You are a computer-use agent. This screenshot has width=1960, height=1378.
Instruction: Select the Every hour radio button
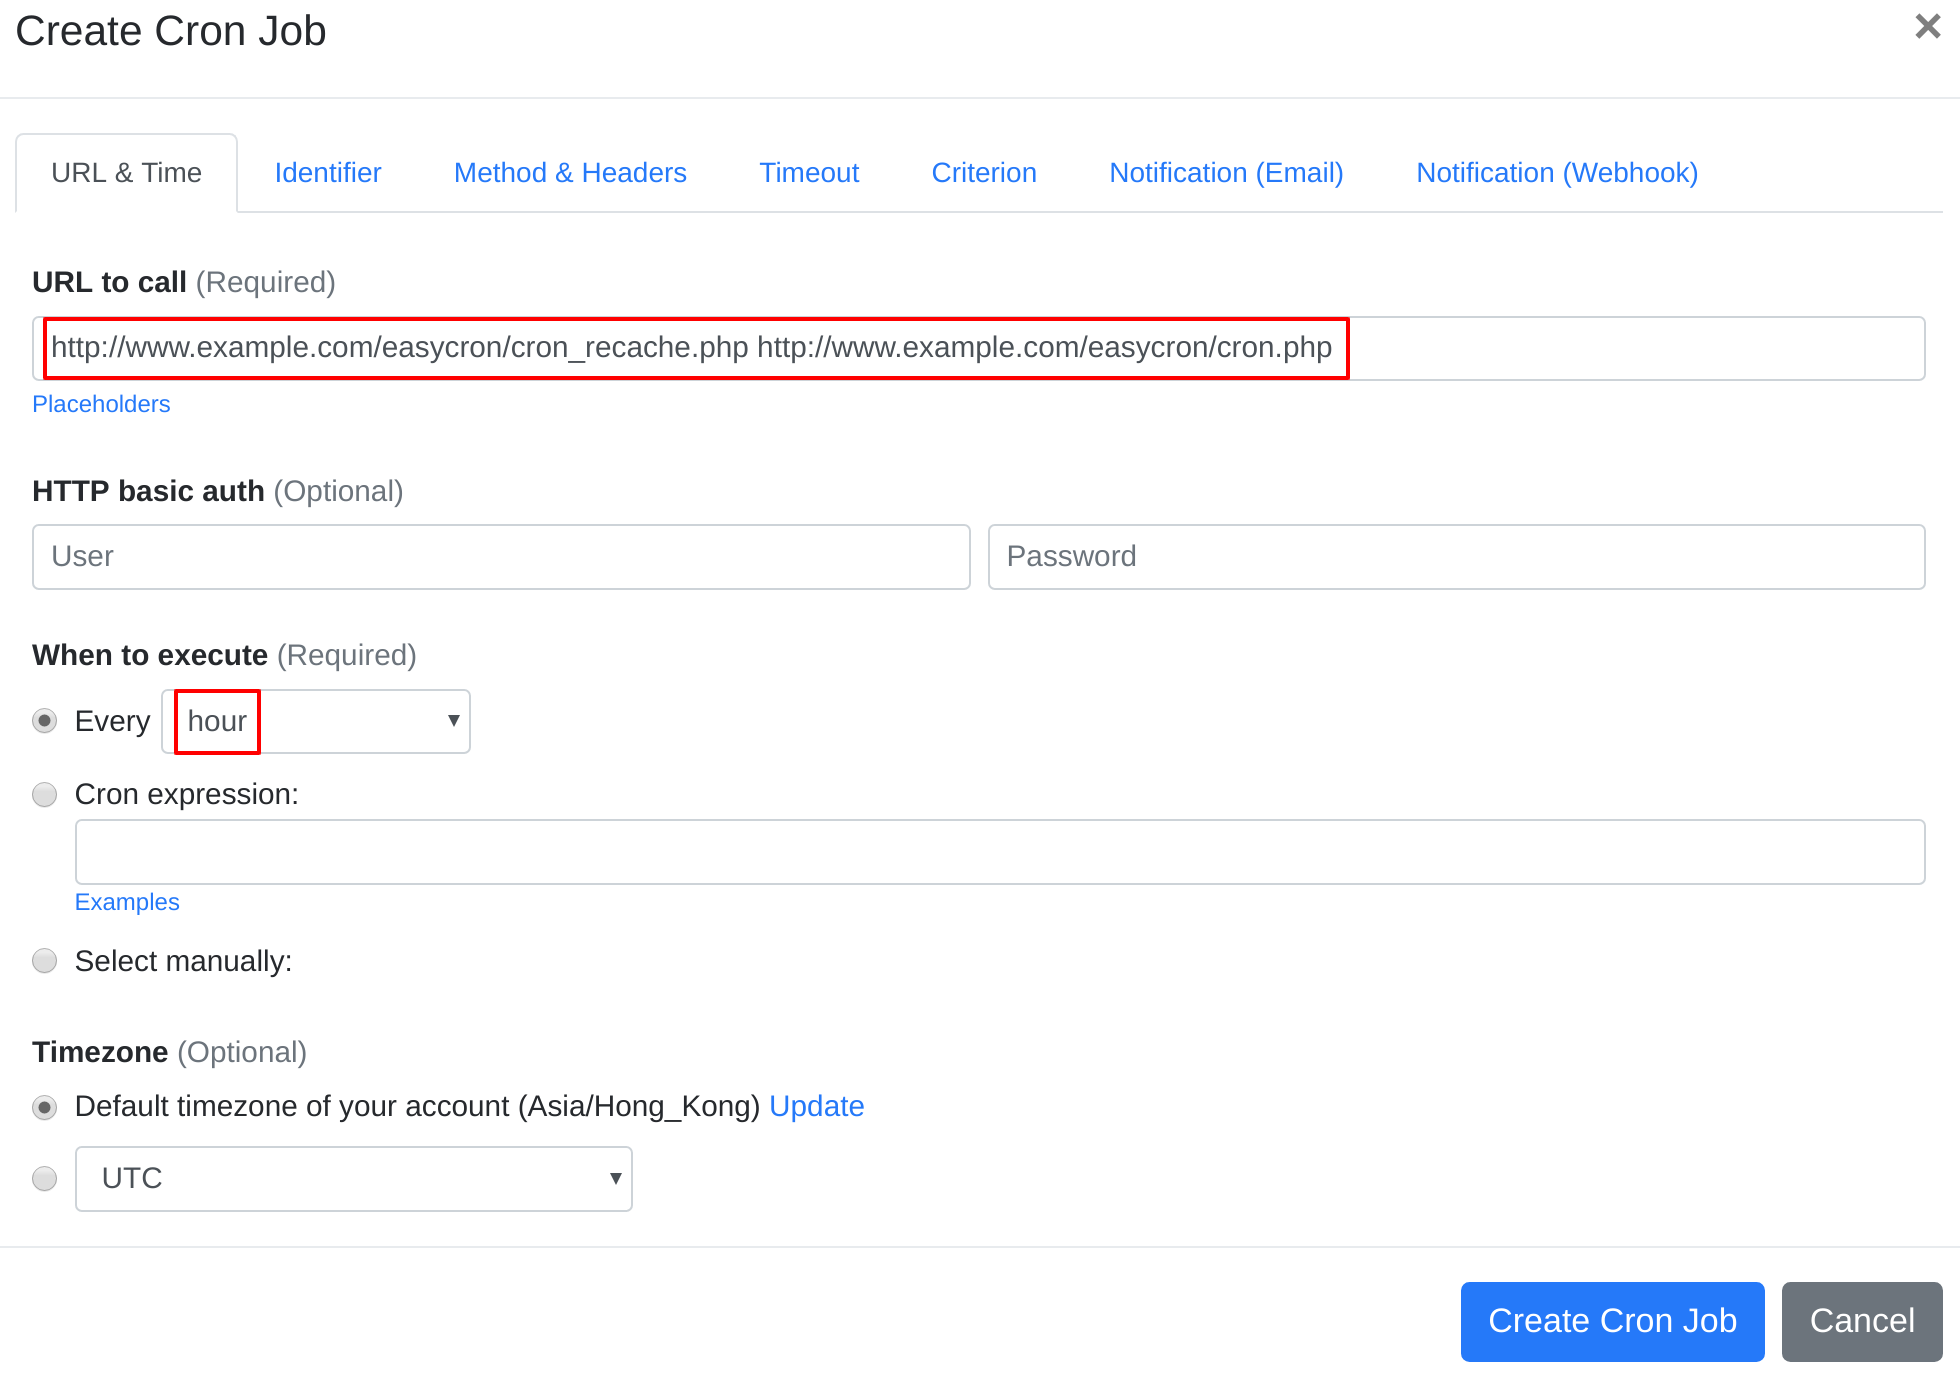click(x=43, y=720)
